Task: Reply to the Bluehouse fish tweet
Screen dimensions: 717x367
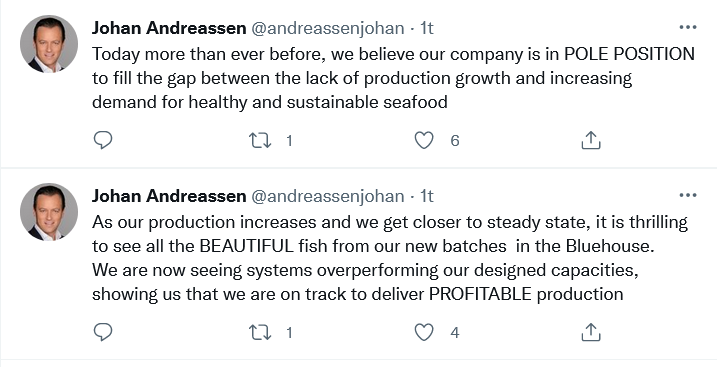Action: 103,332
